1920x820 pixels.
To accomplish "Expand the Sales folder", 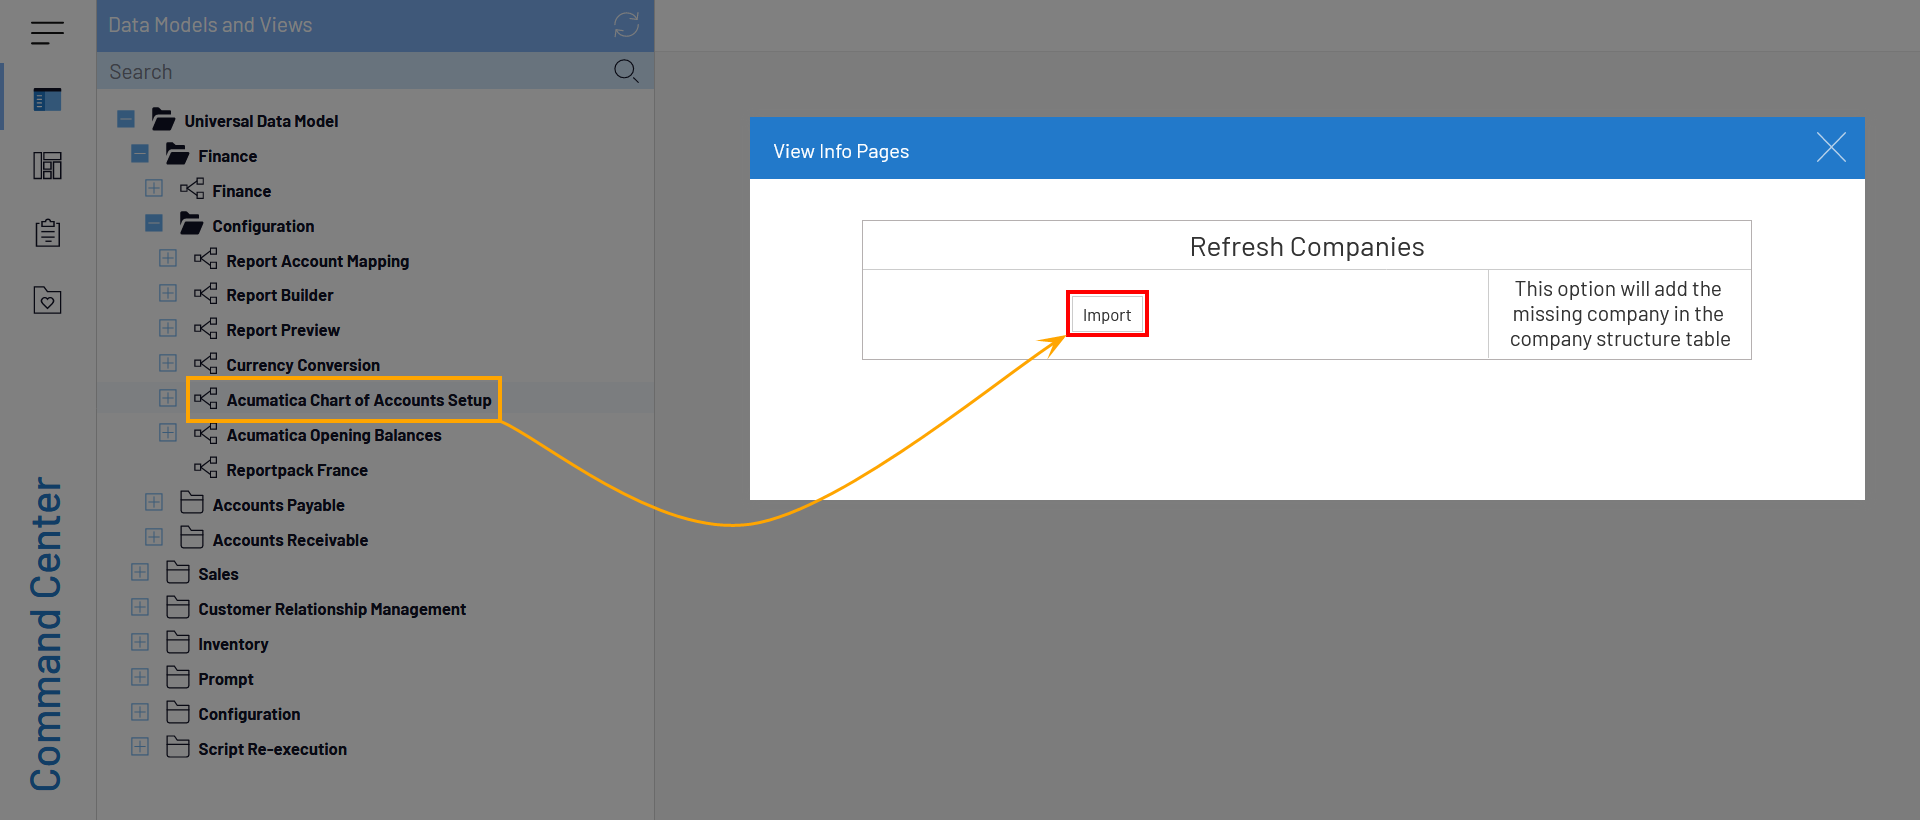I will (140, 573).
